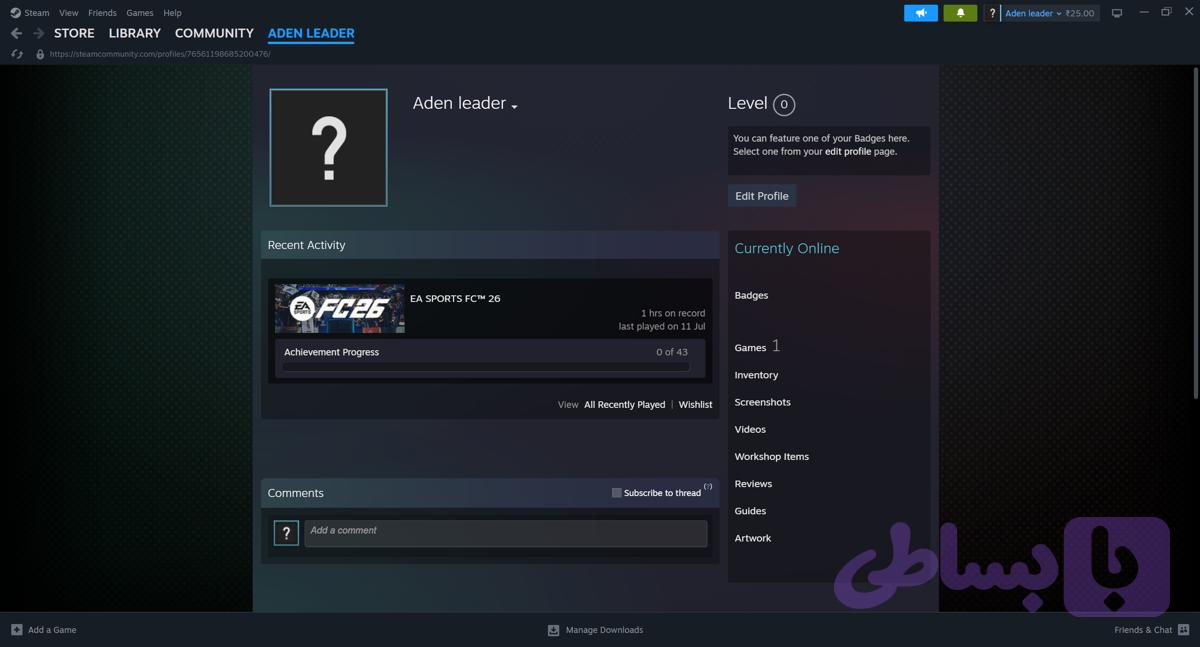Enable Subscribe to thread checkbox
This screenshot has height=647, width=1200.
coord(616,493)
